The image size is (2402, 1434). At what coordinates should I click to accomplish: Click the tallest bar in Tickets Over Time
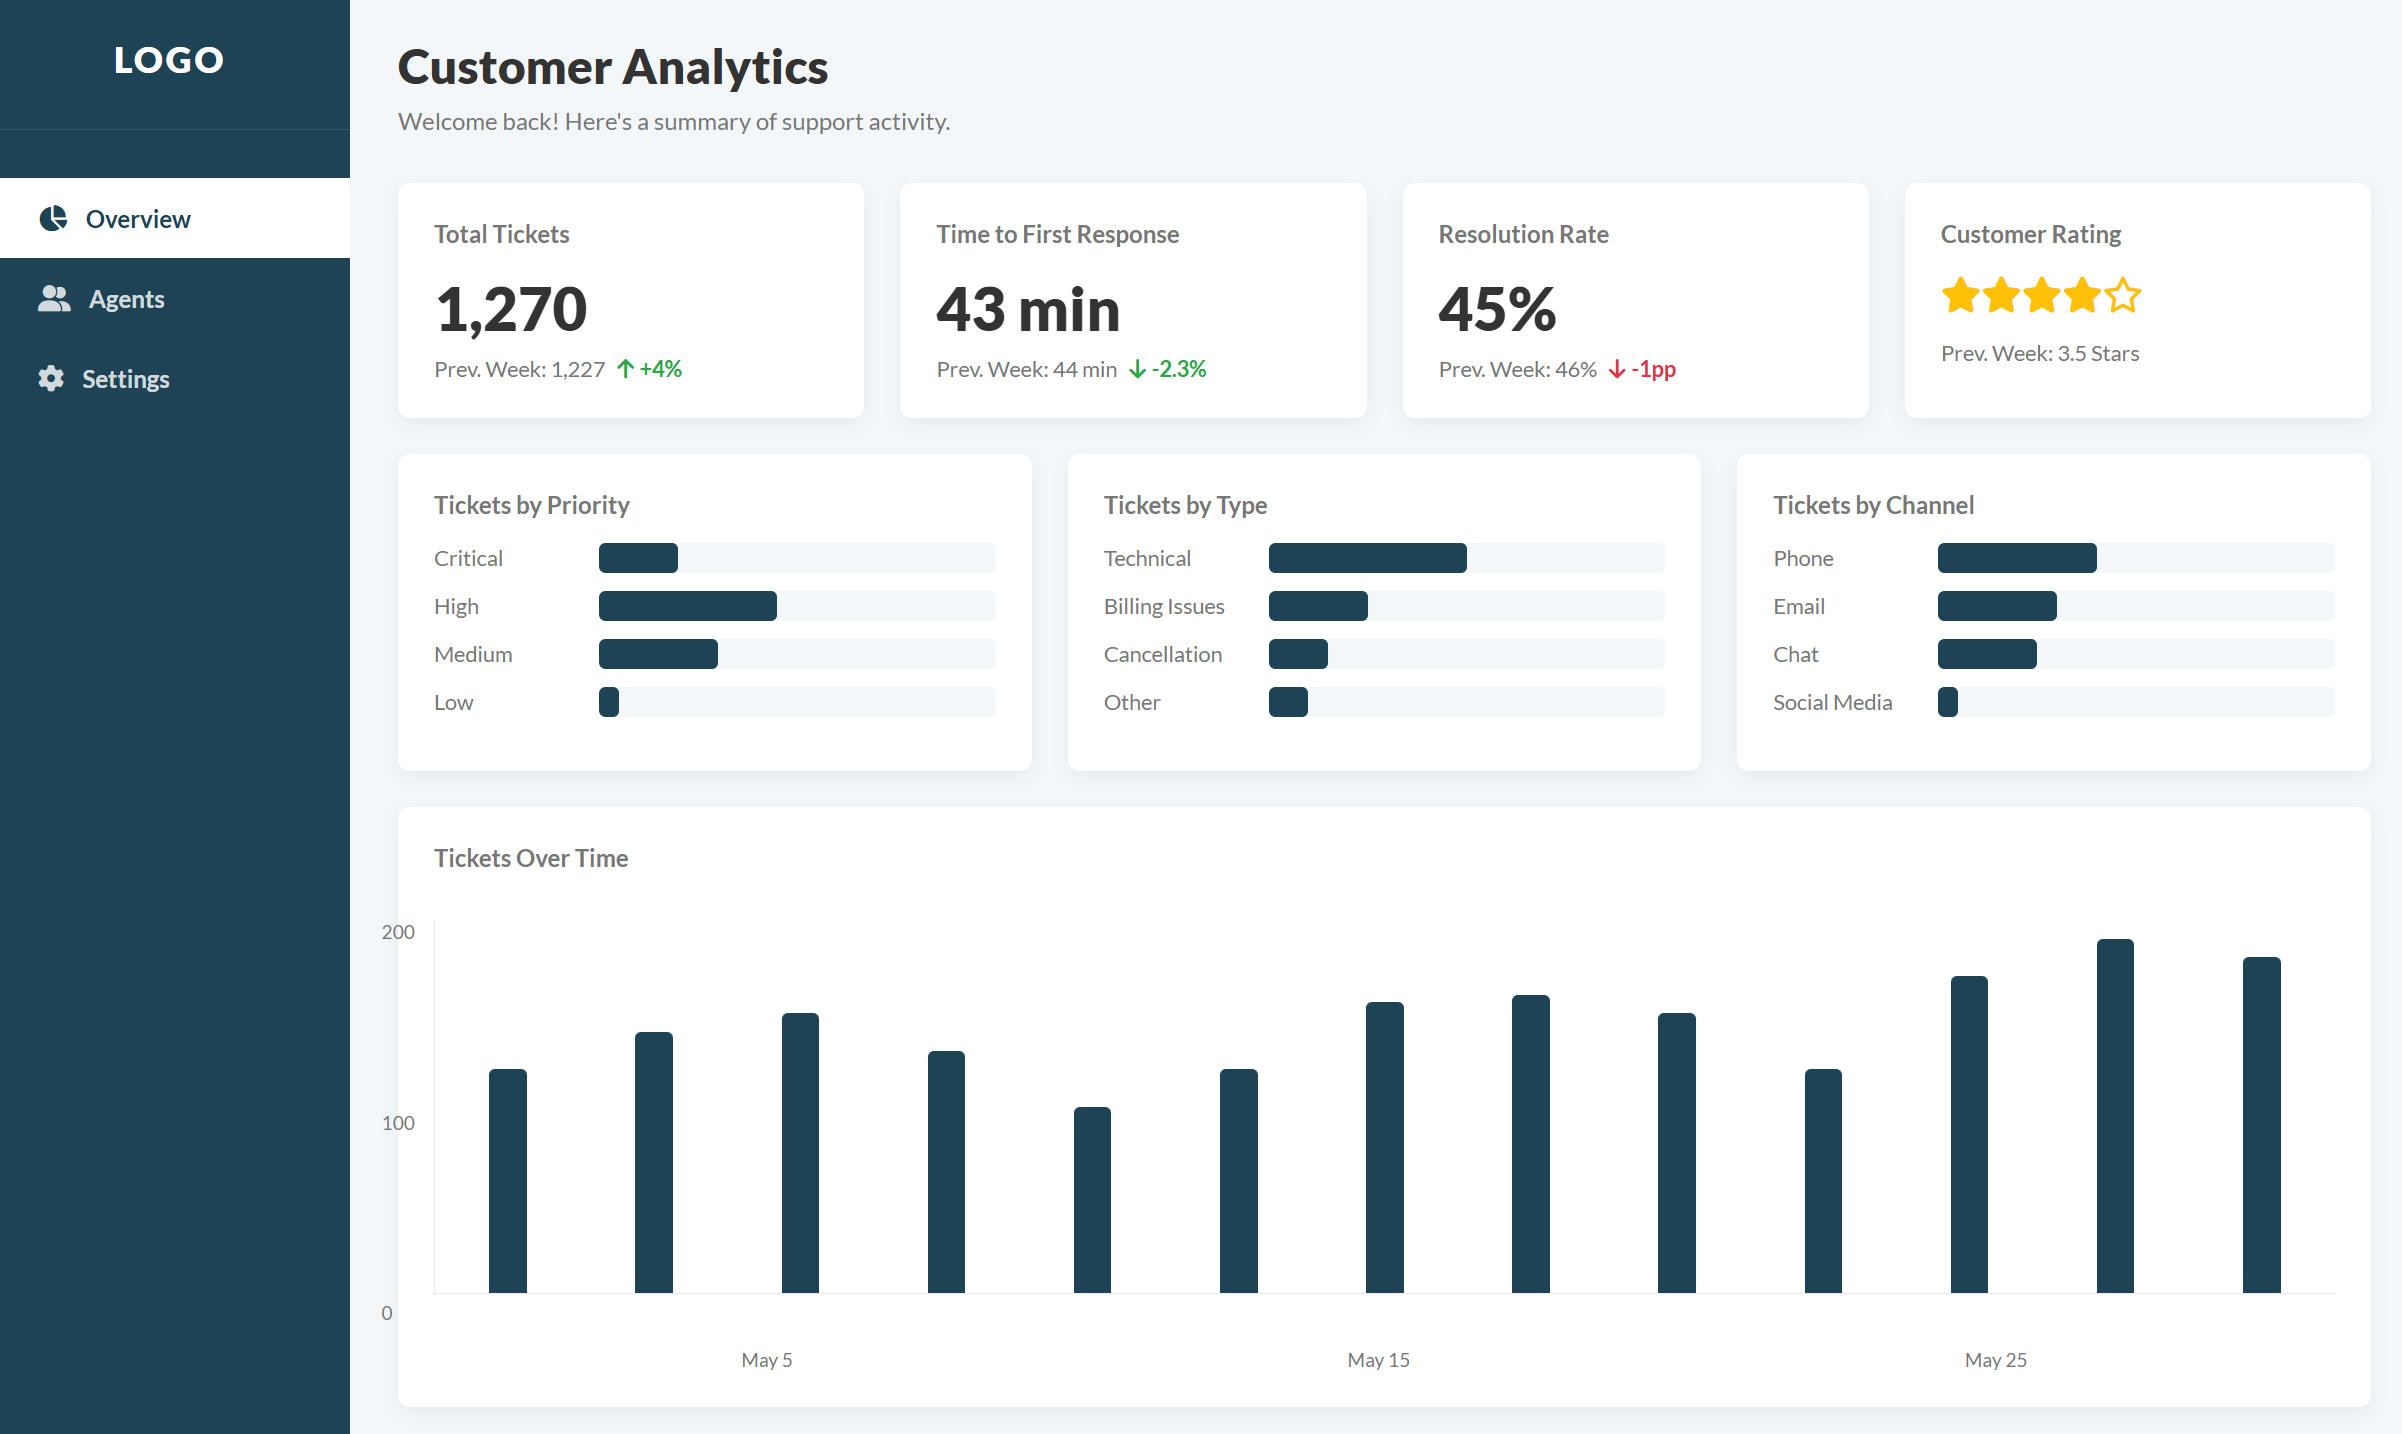pyautogui.click(x=2114, y=1115)
